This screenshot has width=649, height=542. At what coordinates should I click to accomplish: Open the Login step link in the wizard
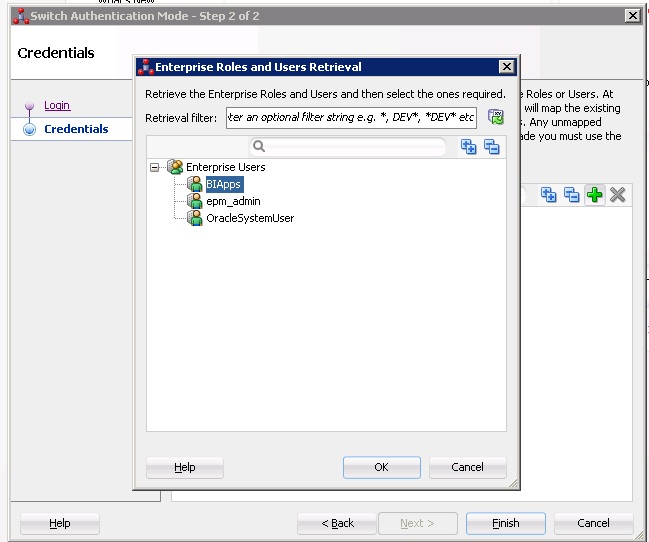tap(57, 105)
